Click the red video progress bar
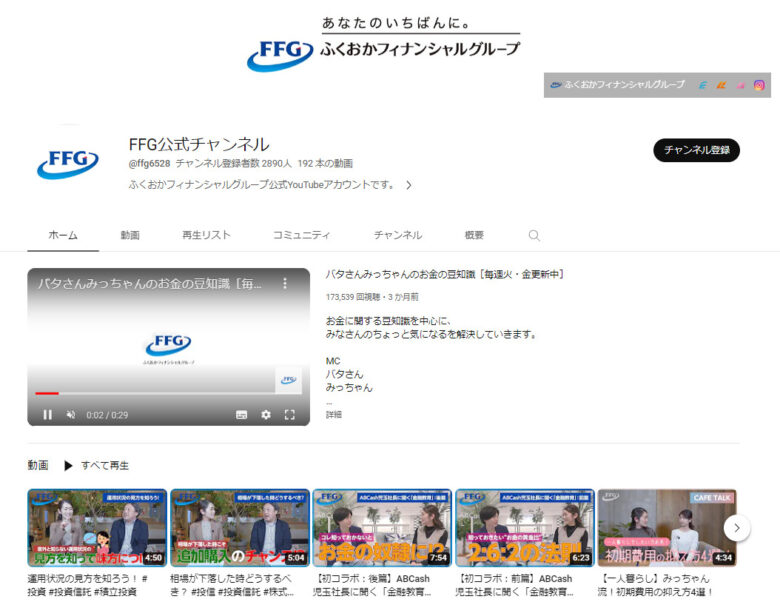 click(x=47, y=393)
